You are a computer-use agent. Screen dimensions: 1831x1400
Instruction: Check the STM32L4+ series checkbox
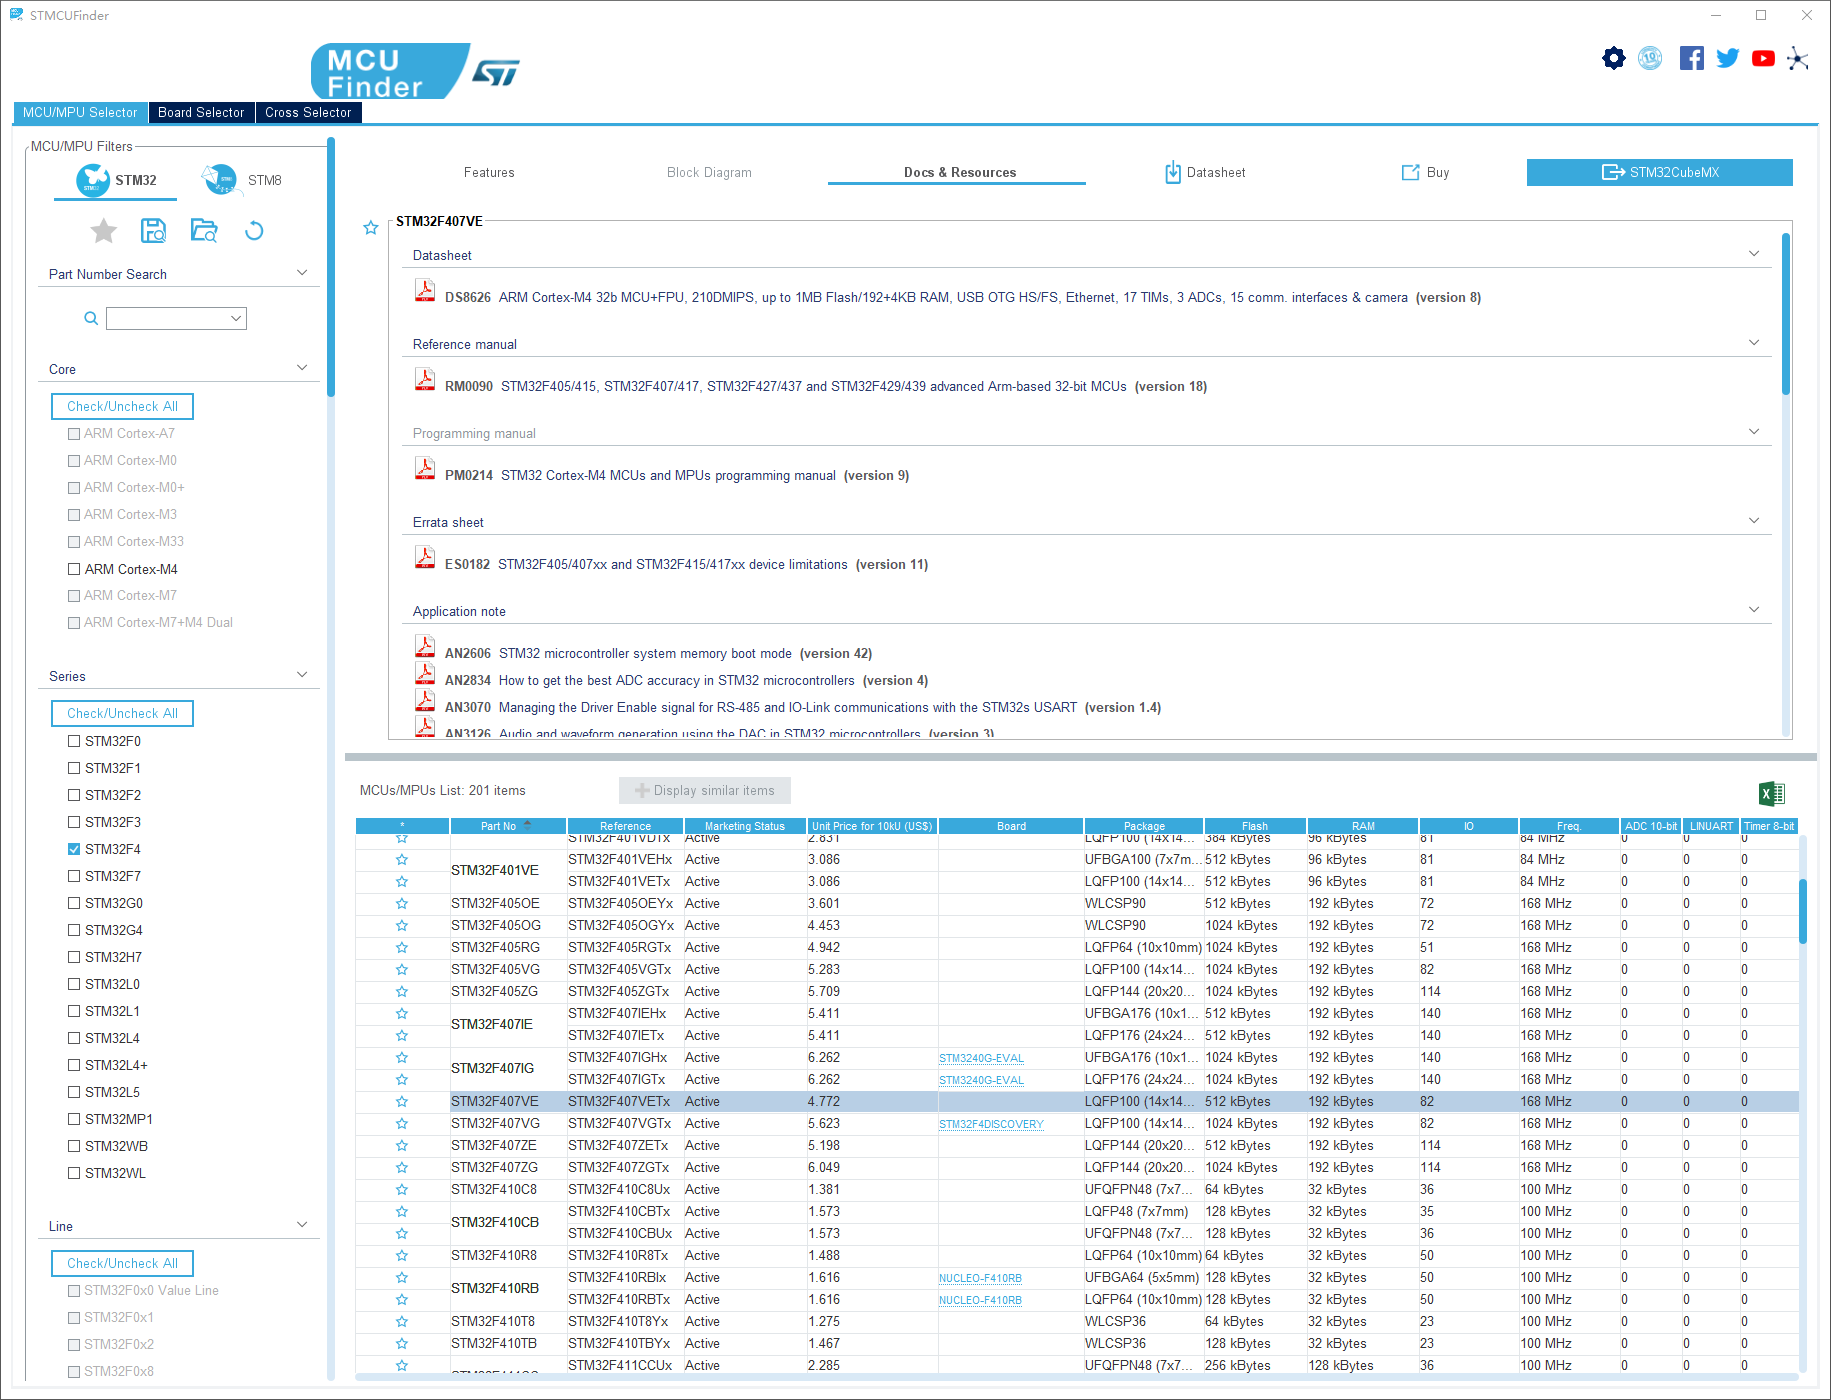[74, 1065]
